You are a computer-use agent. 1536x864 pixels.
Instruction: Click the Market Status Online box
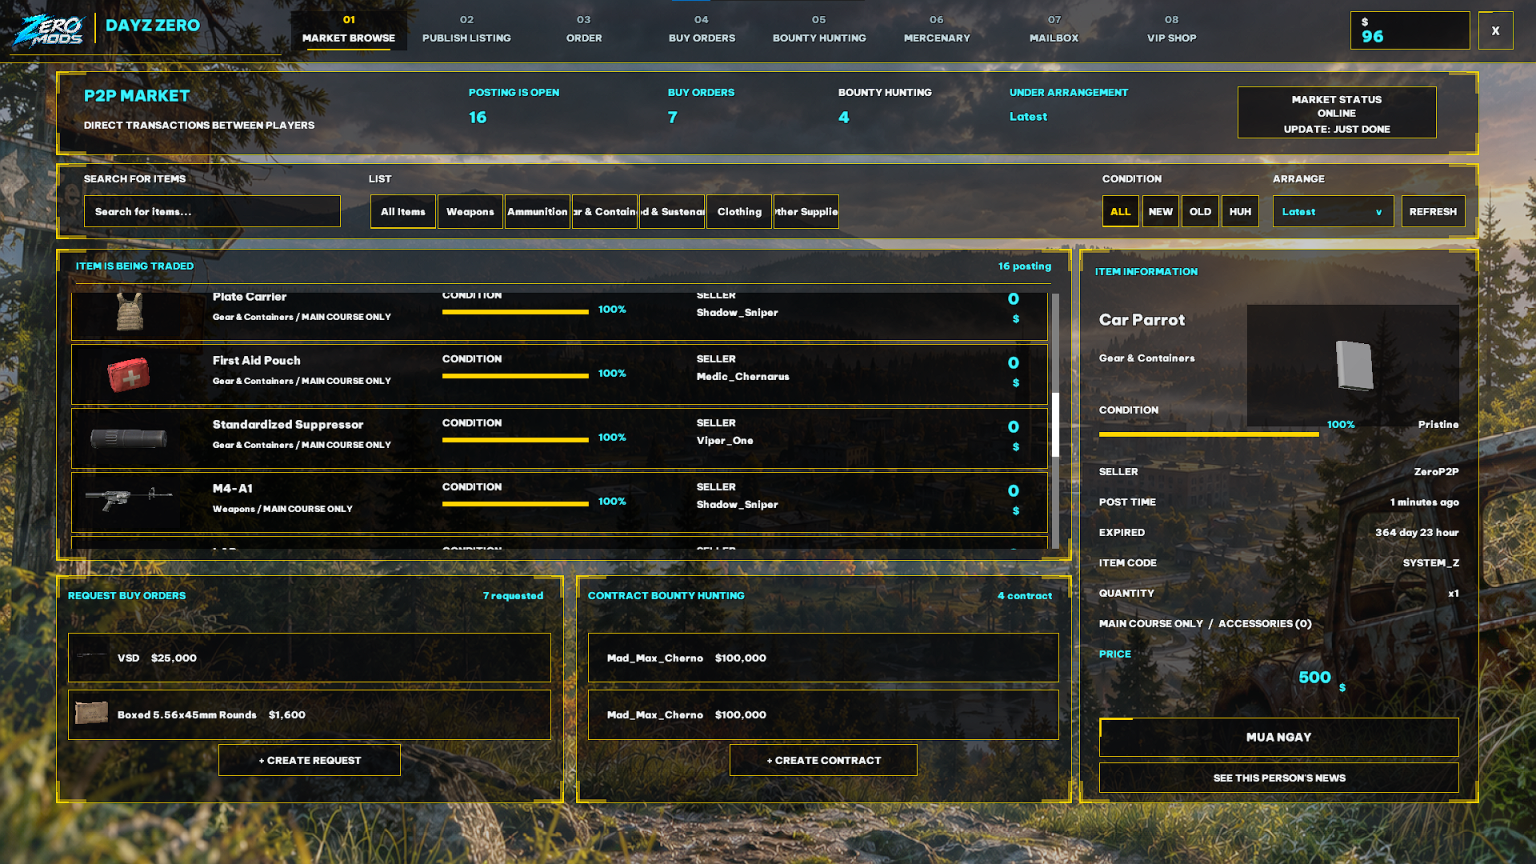pos(1336,113)
